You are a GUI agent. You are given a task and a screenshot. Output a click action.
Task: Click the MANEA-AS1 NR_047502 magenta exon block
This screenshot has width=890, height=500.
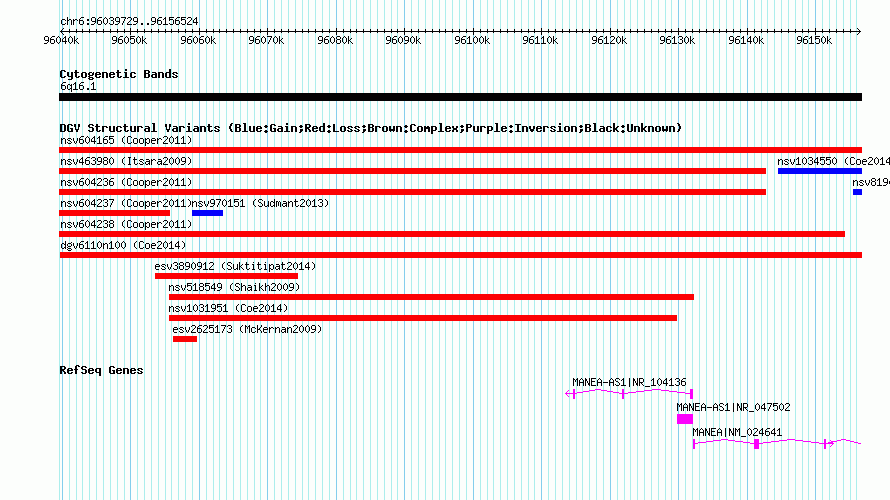685,419
